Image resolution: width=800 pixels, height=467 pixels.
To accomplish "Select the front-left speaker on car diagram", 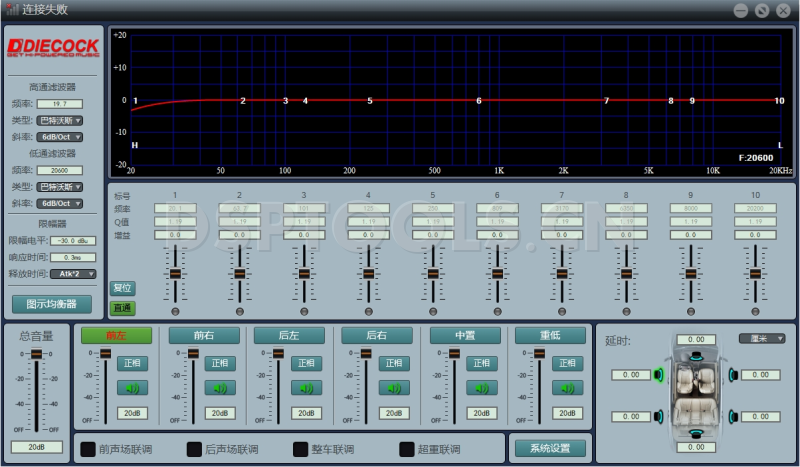I will 660,375.
